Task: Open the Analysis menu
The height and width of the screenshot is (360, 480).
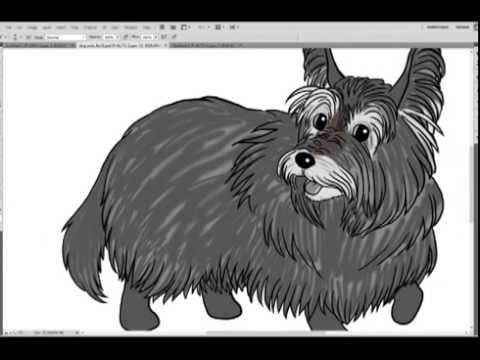Action: pos(90,27)
